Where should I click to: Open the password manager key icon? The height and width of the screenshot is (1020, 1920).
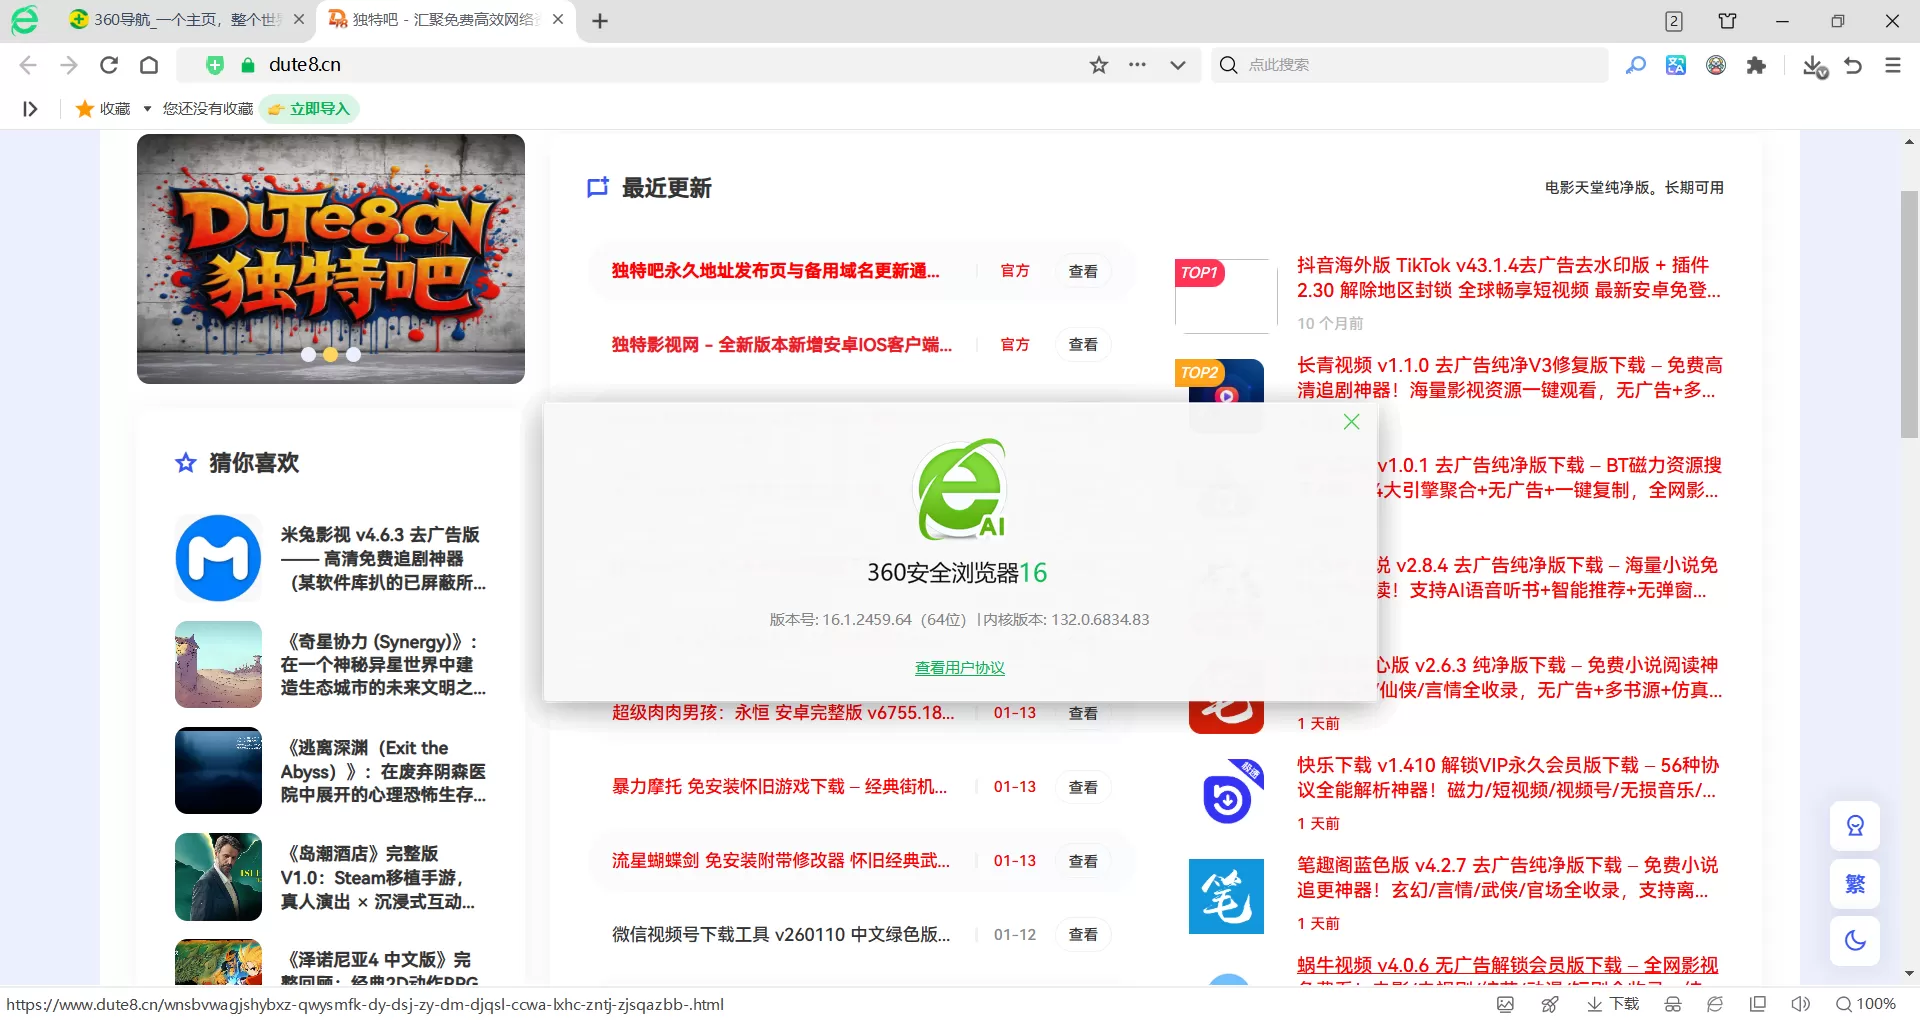pos(1637,65)
